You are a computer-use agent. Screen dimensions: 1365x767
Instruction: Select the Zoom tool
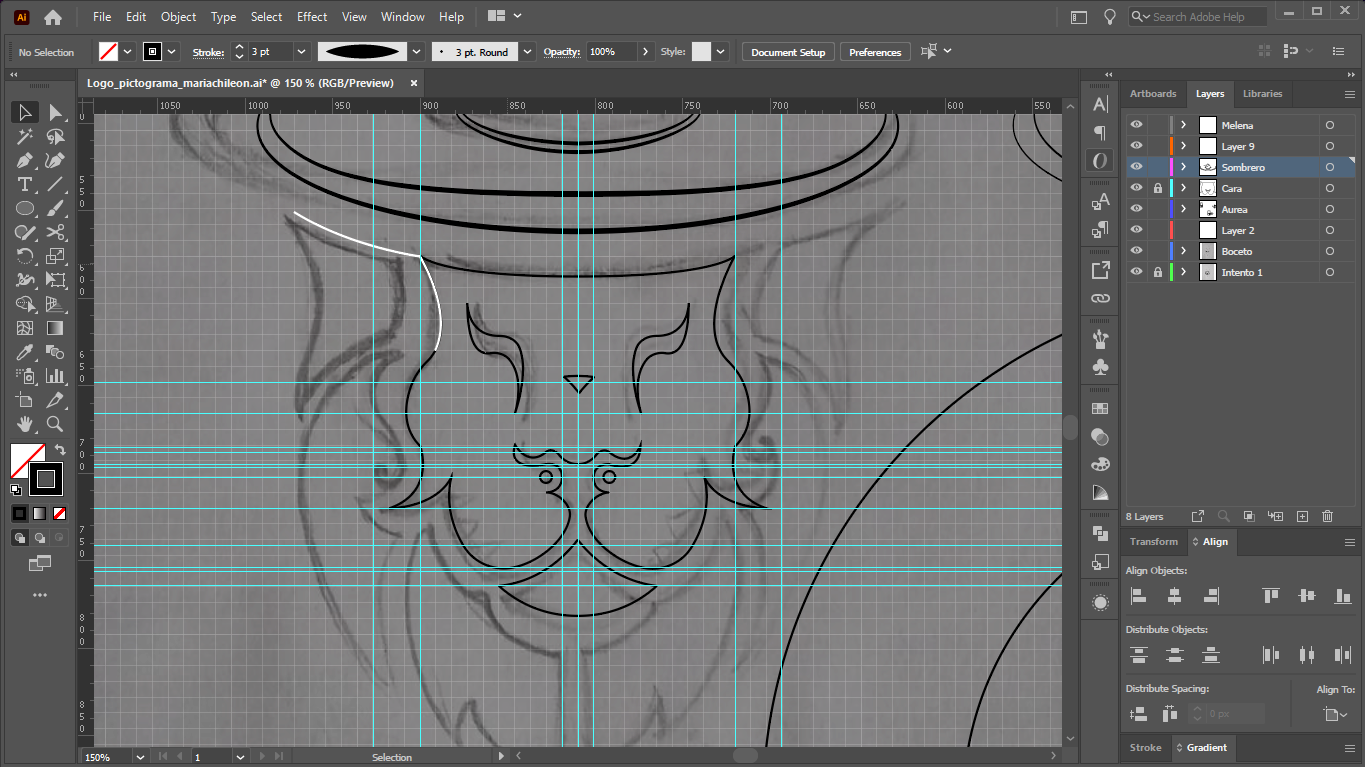point(56,425)
